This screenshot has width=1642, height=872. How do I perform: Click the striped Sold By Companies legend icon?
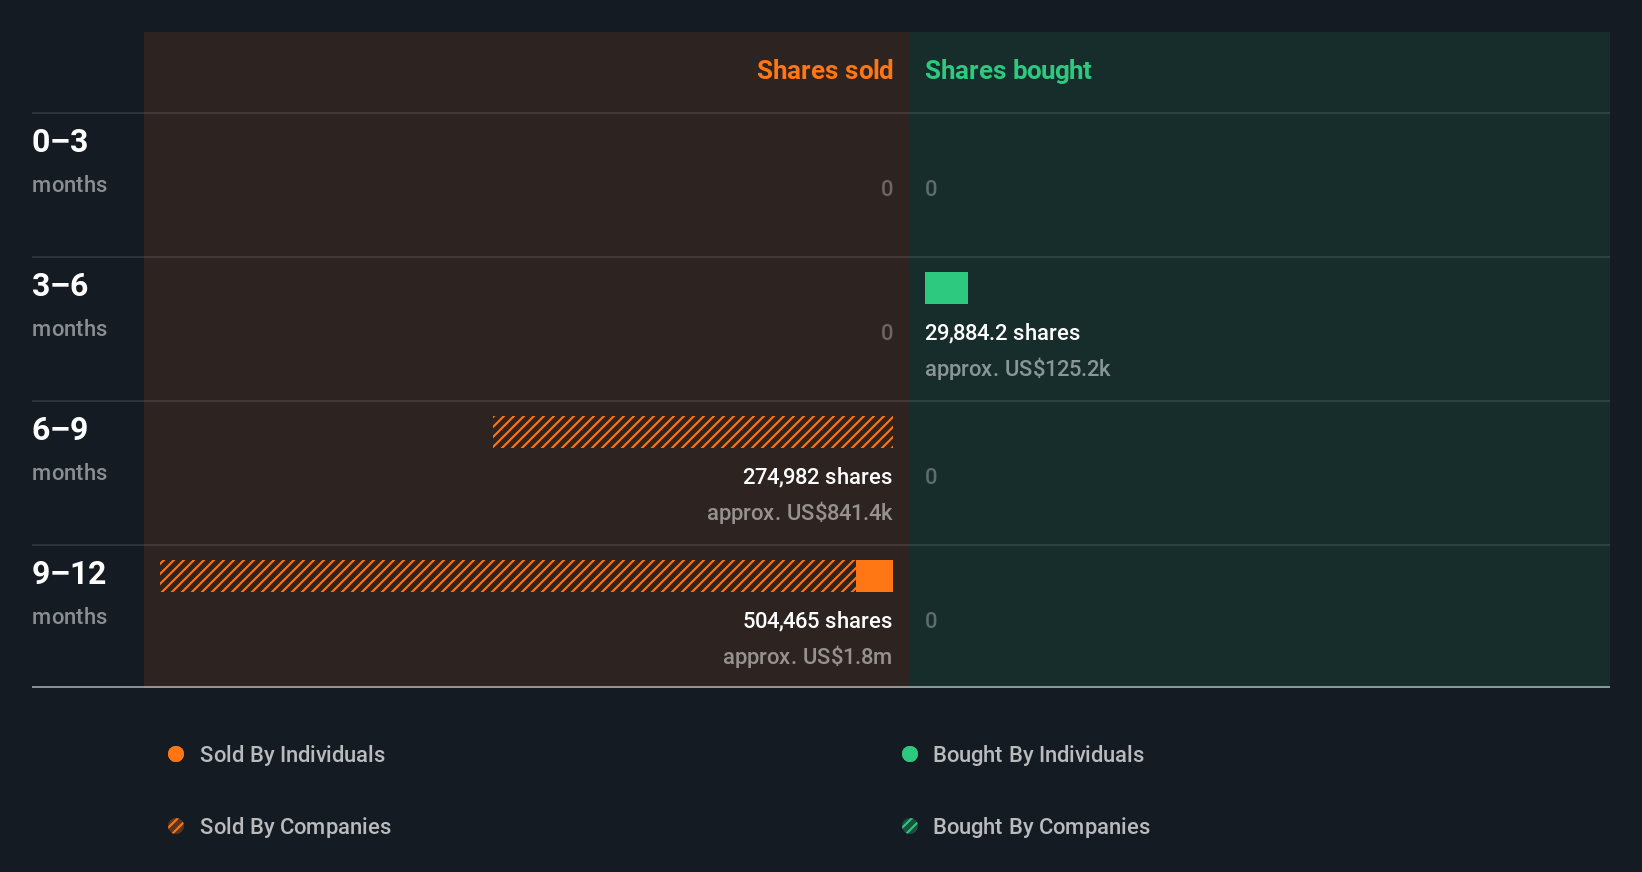click(176, 826)
